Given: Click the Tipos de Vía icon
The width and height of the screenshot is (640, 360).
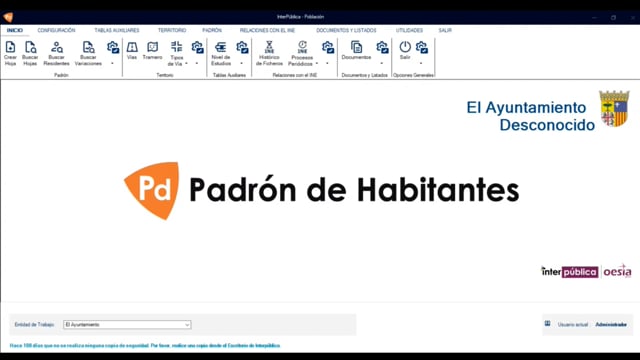Looking at the screenshot, I should pyautogui.click(x=176, y=47).
